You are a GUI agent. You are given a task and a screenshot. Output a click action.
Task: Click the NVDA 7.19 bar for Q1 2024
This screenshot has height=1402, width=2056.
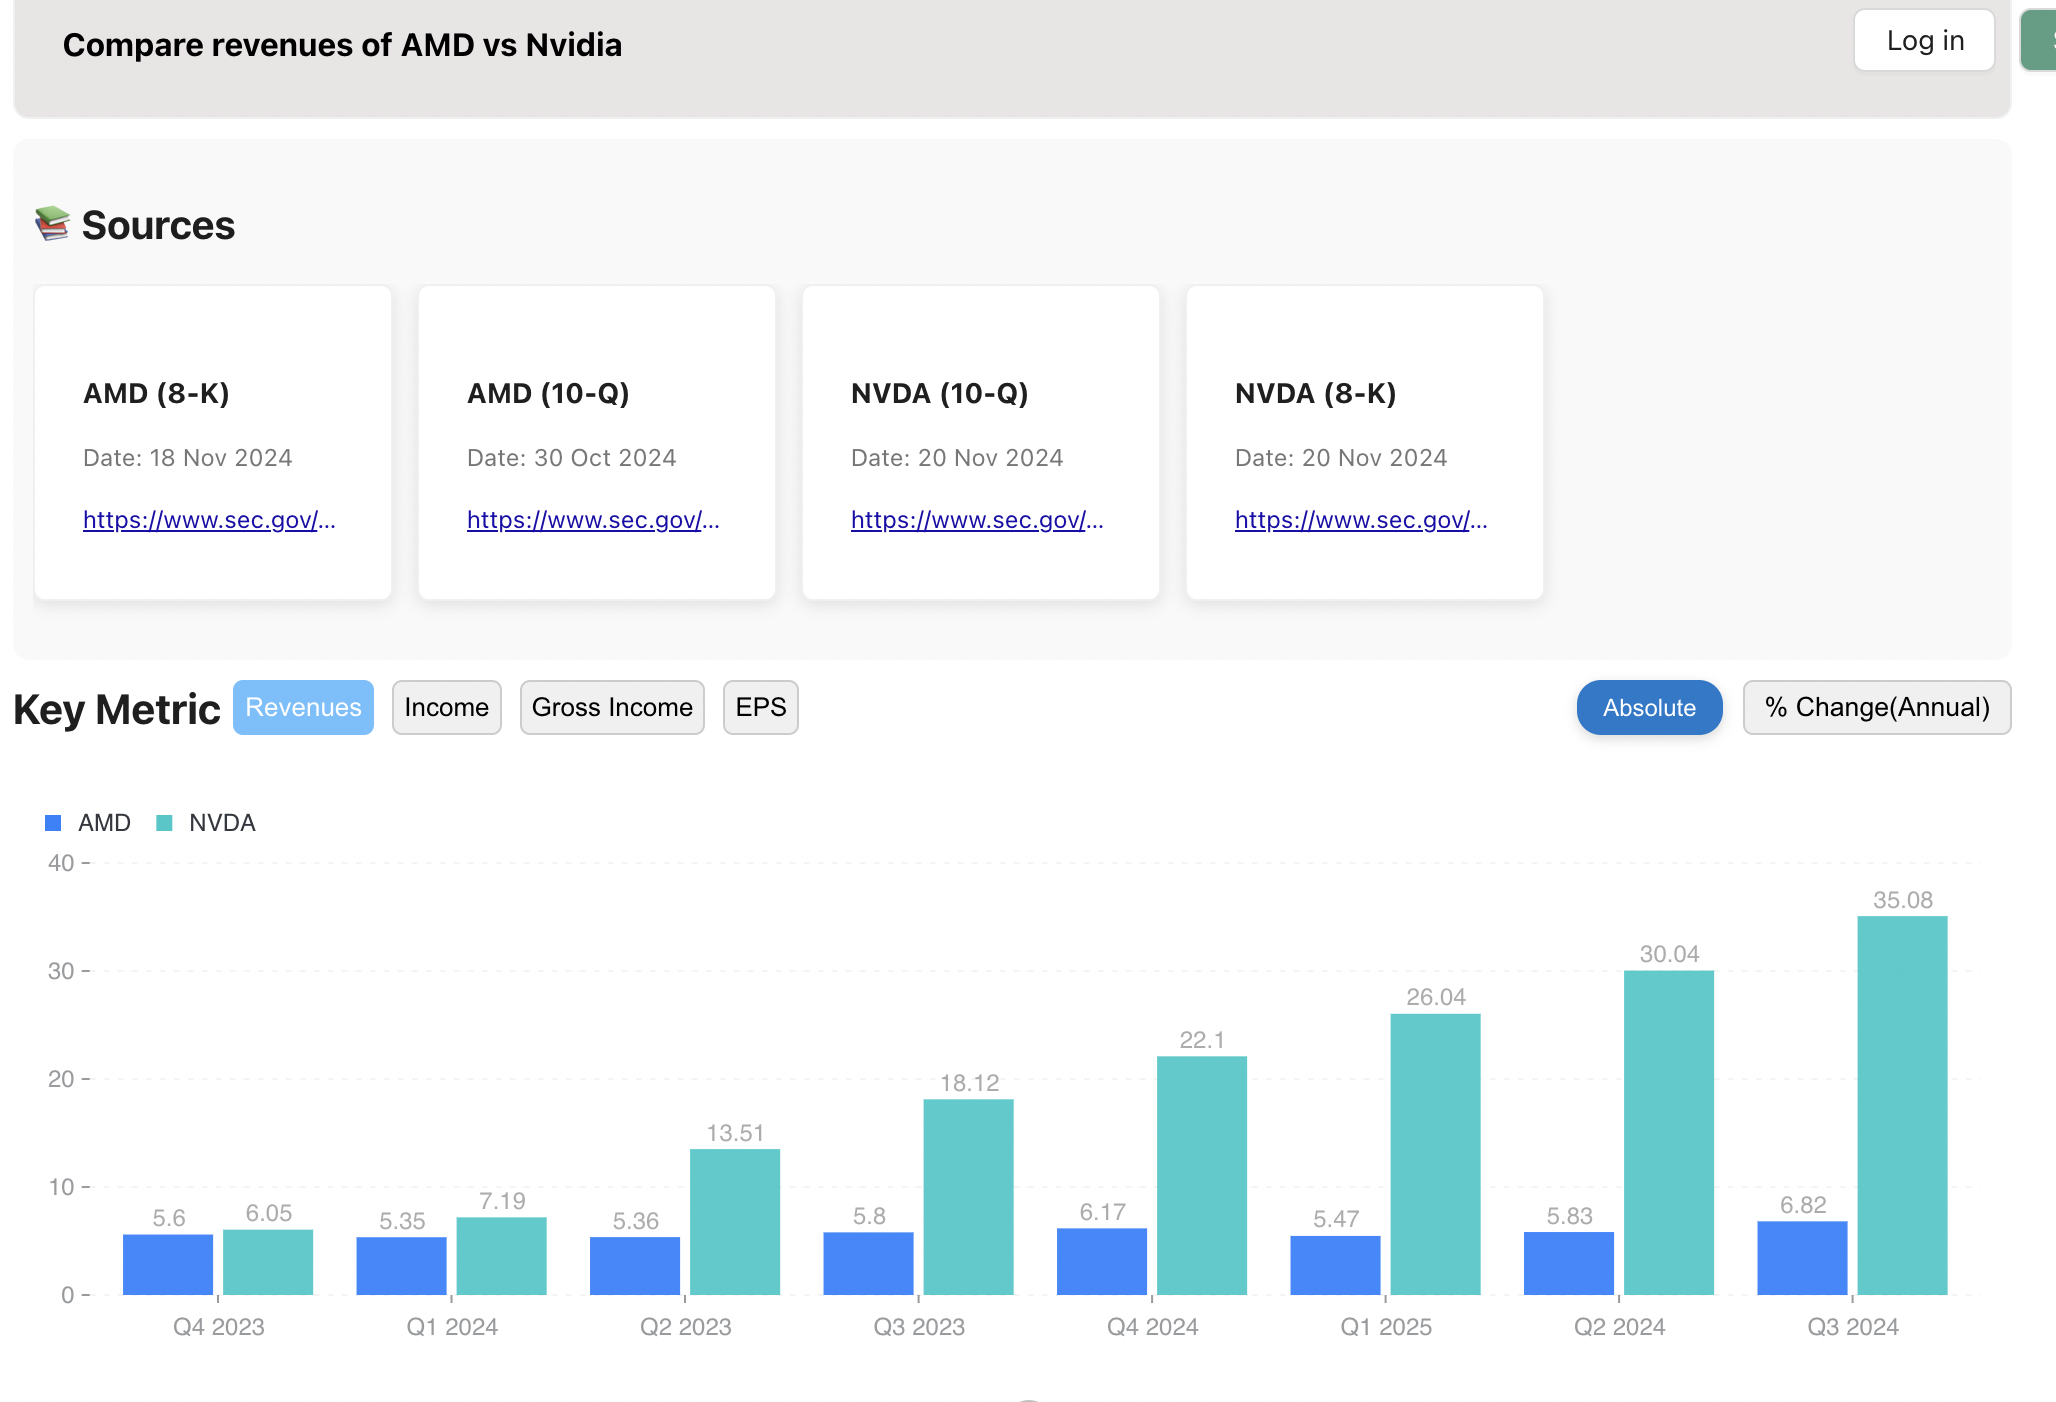[x=501, y=1256]
